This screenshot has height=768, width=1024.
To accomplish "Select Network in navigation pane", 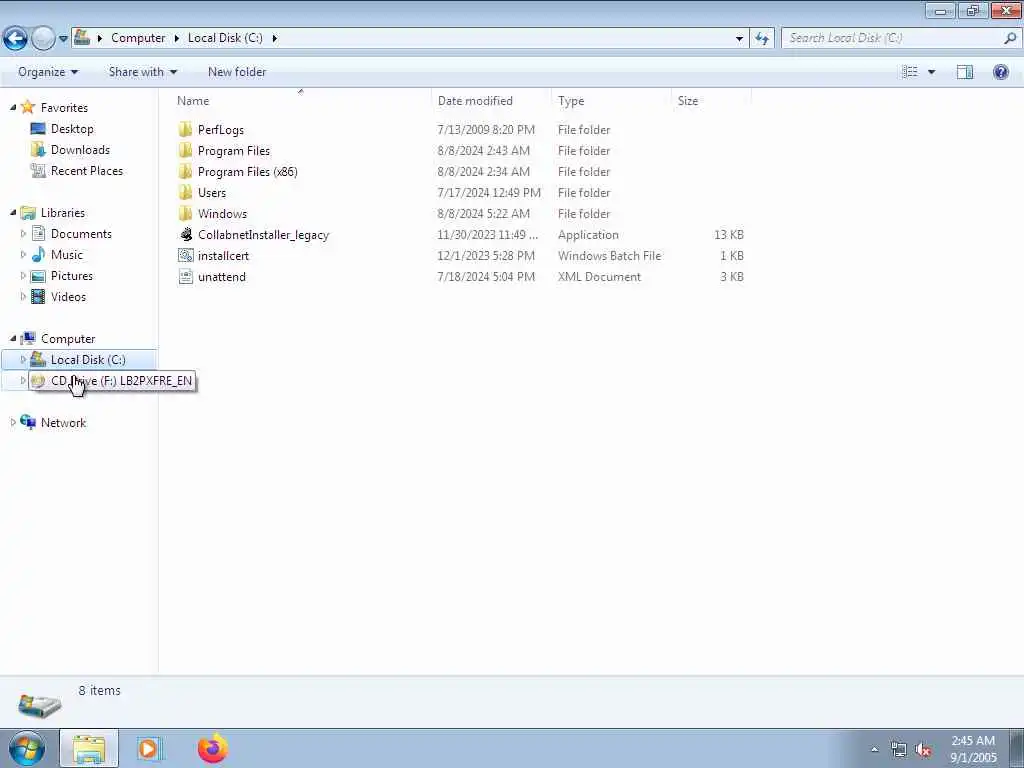I will [63, 423].
